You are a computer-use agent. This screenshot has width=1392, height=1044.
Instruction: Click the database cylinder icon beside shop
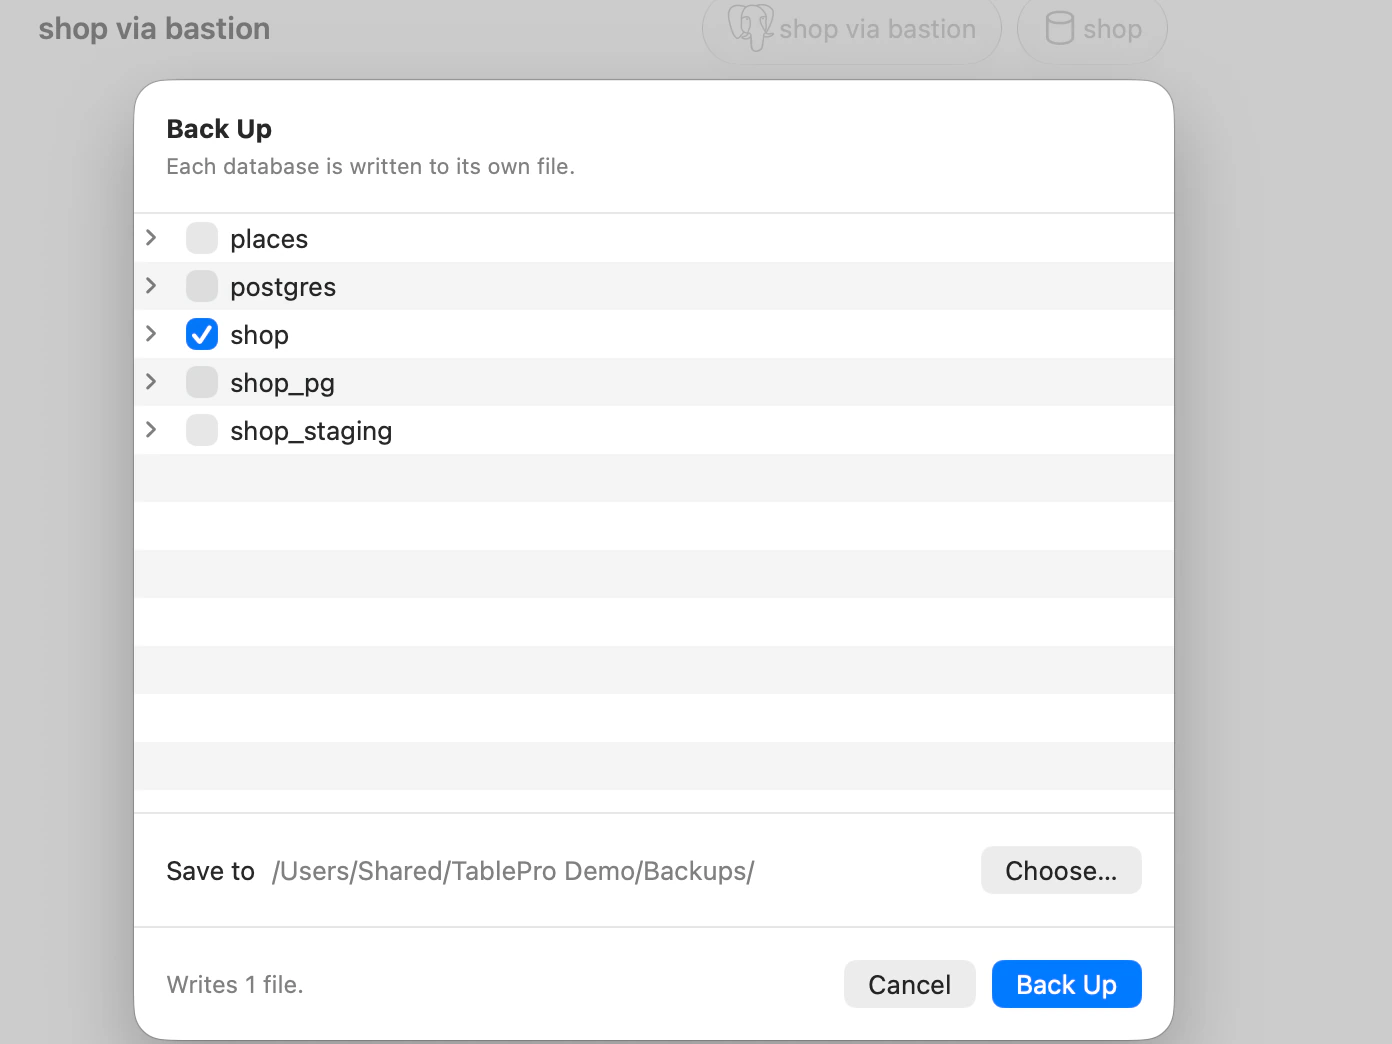pyautogui.click(x=1059, y=28)
